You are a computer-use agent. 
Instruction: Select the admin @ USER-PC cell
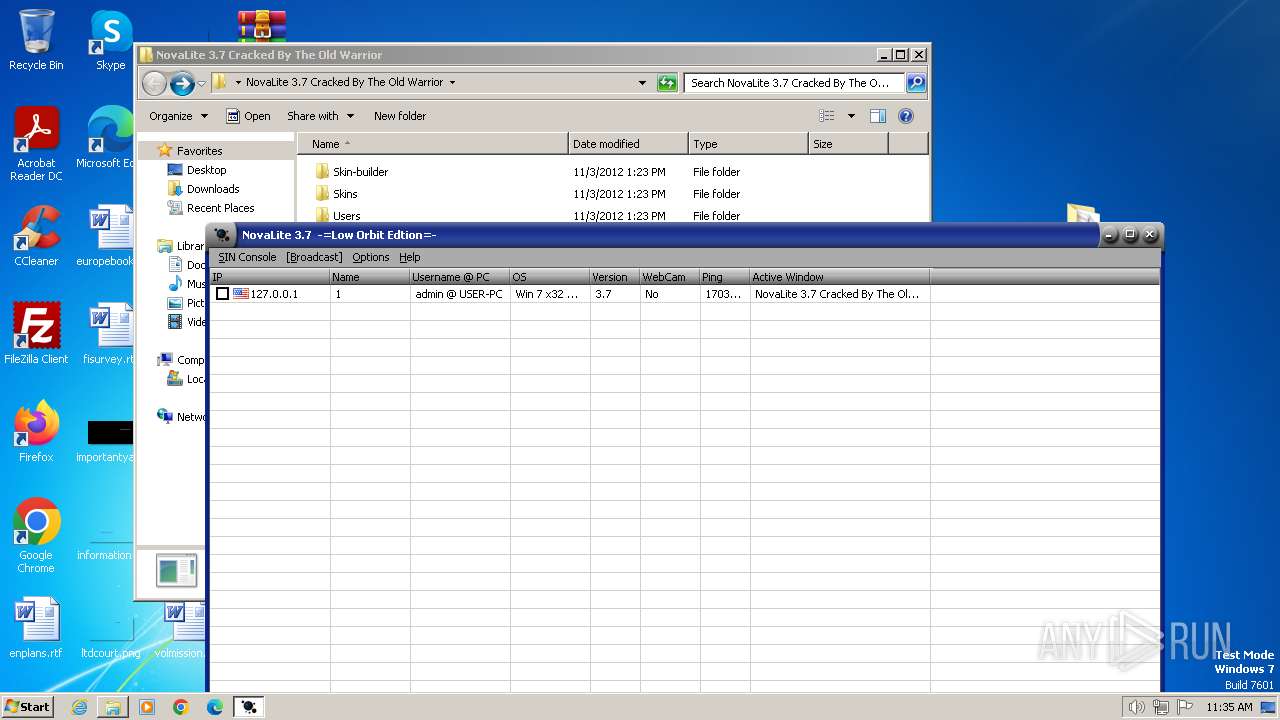click(459, 294)
